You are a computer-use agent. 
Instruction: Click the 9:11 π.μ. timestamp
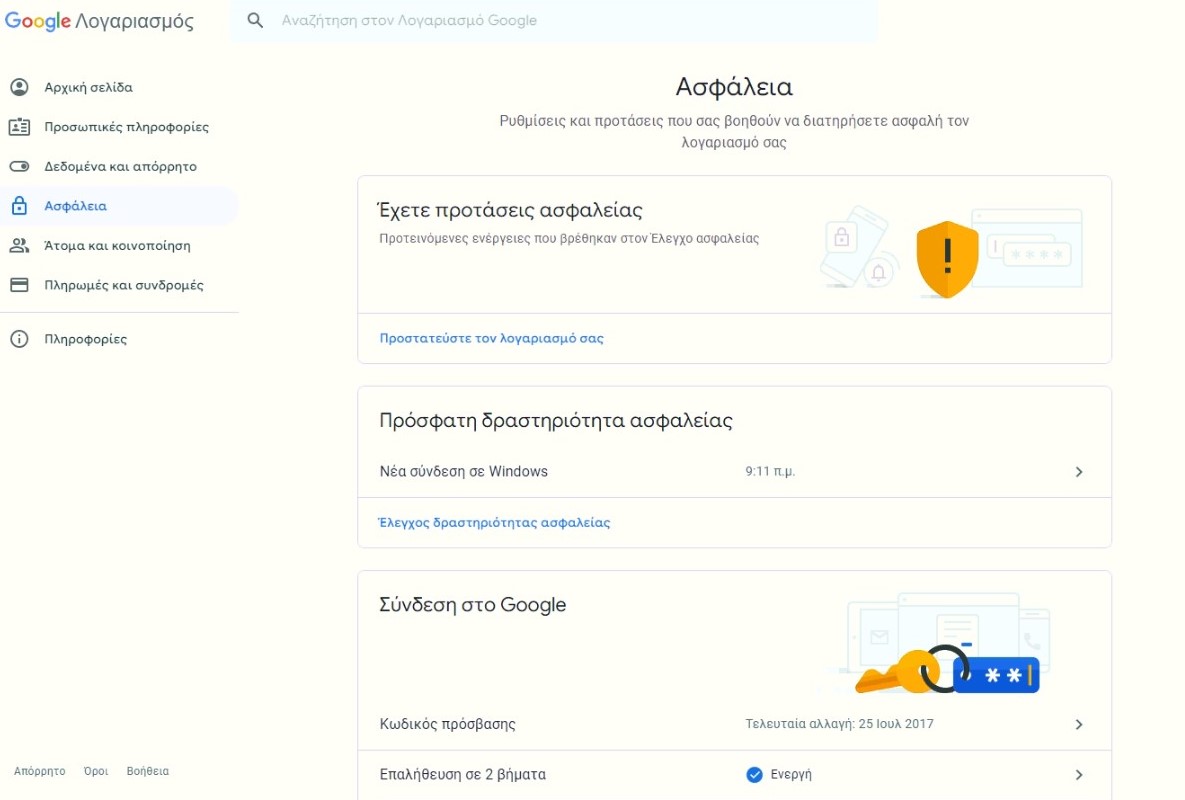(x=770, y=471)
